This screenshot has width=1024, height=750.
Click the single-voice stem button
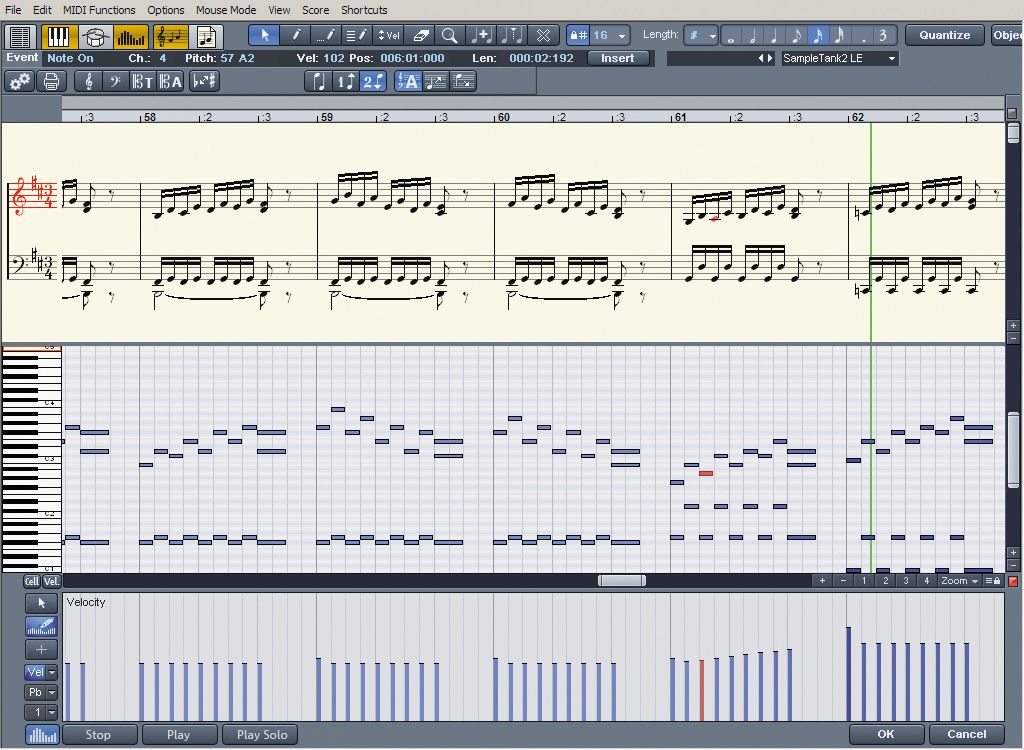[319, 82]
